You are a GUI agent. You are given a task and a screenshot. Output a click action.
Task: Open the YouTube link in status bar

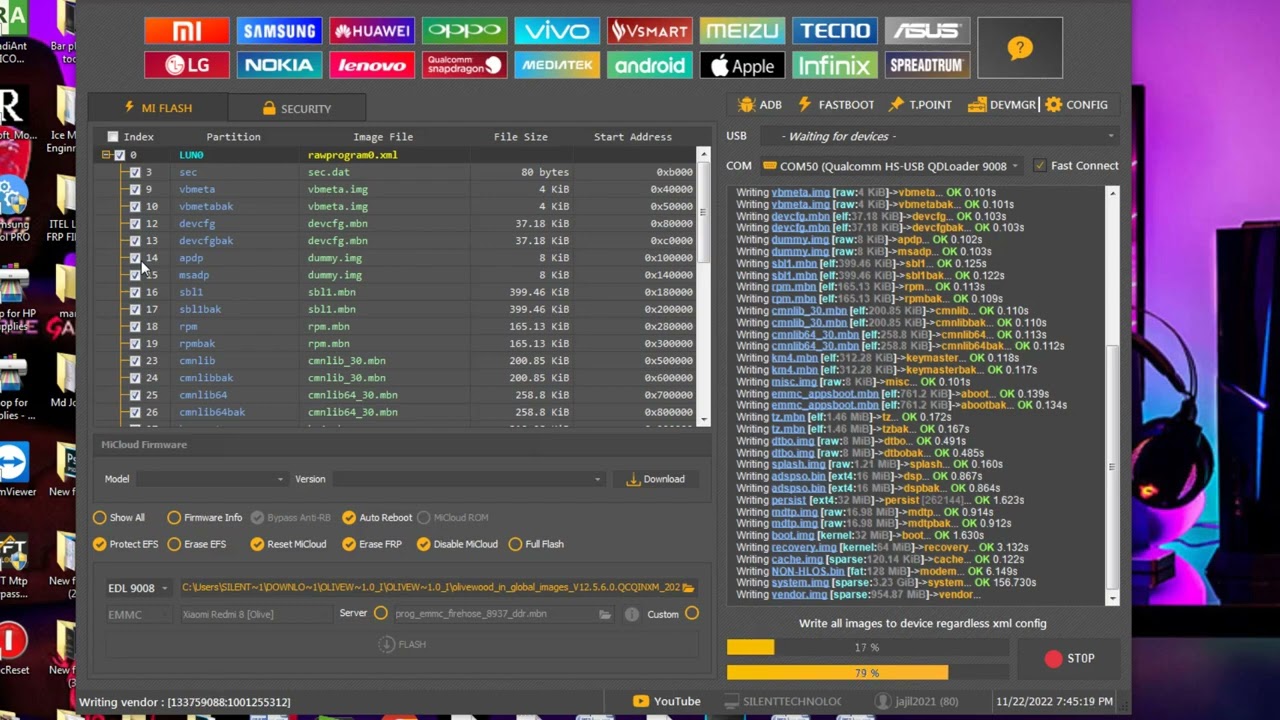[x=665, y=701]
